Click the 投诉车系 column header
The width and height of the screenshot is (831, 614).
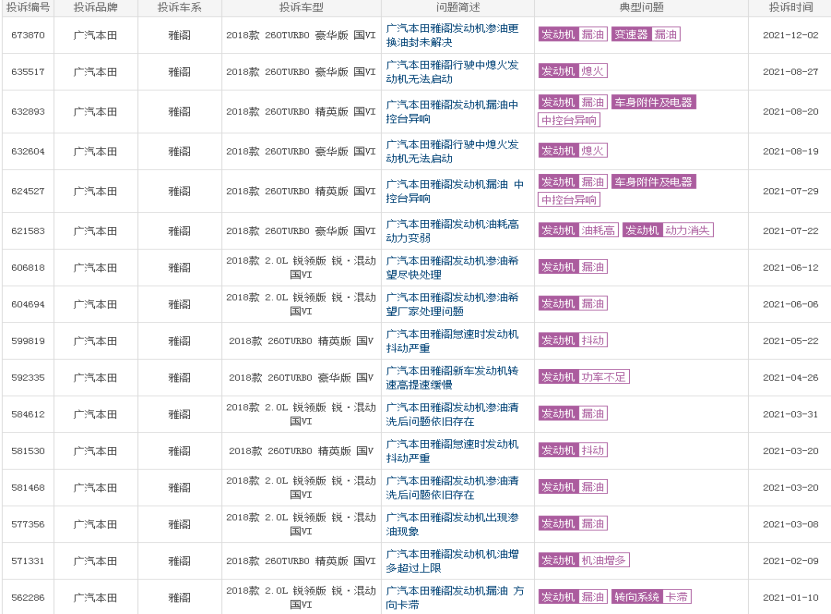pyautogui.click(x=180, y=7)
